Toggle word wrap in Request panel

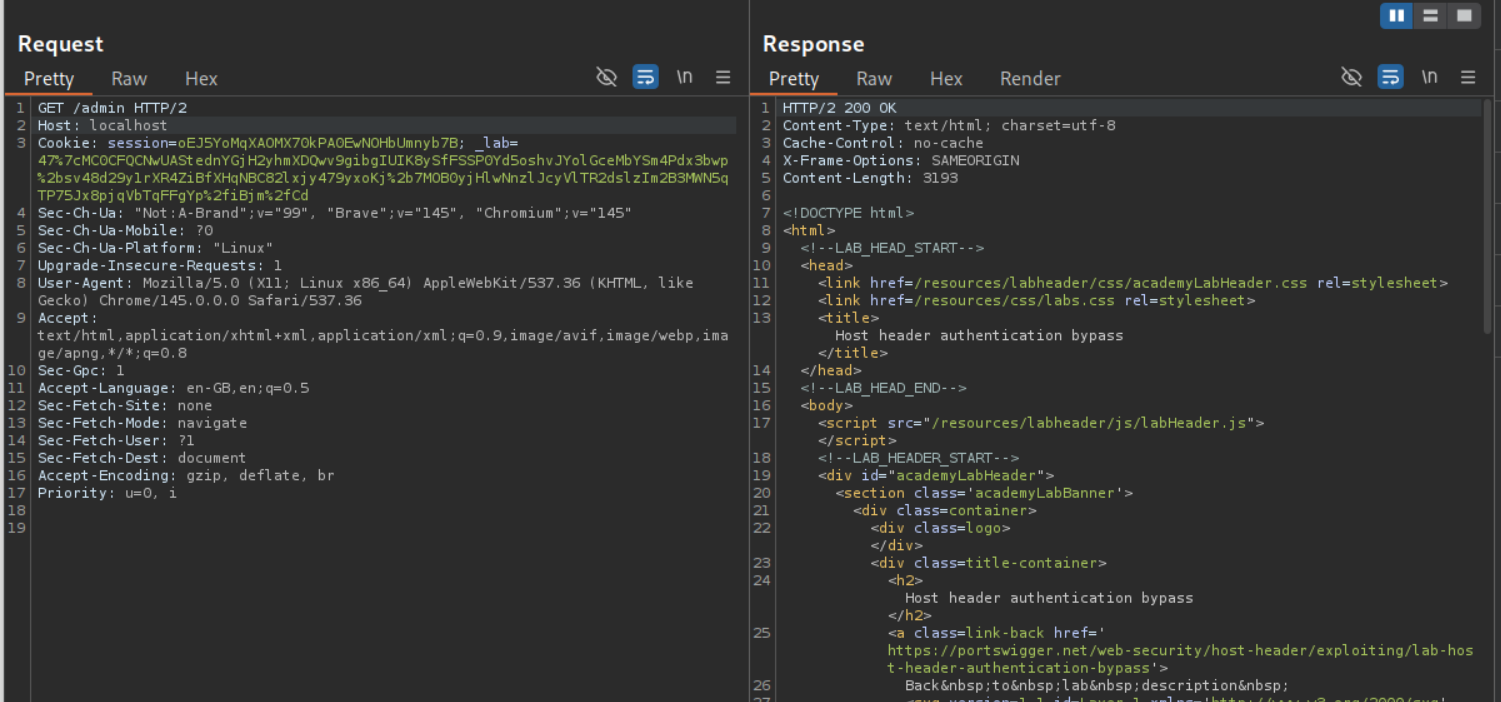point(646,78)
